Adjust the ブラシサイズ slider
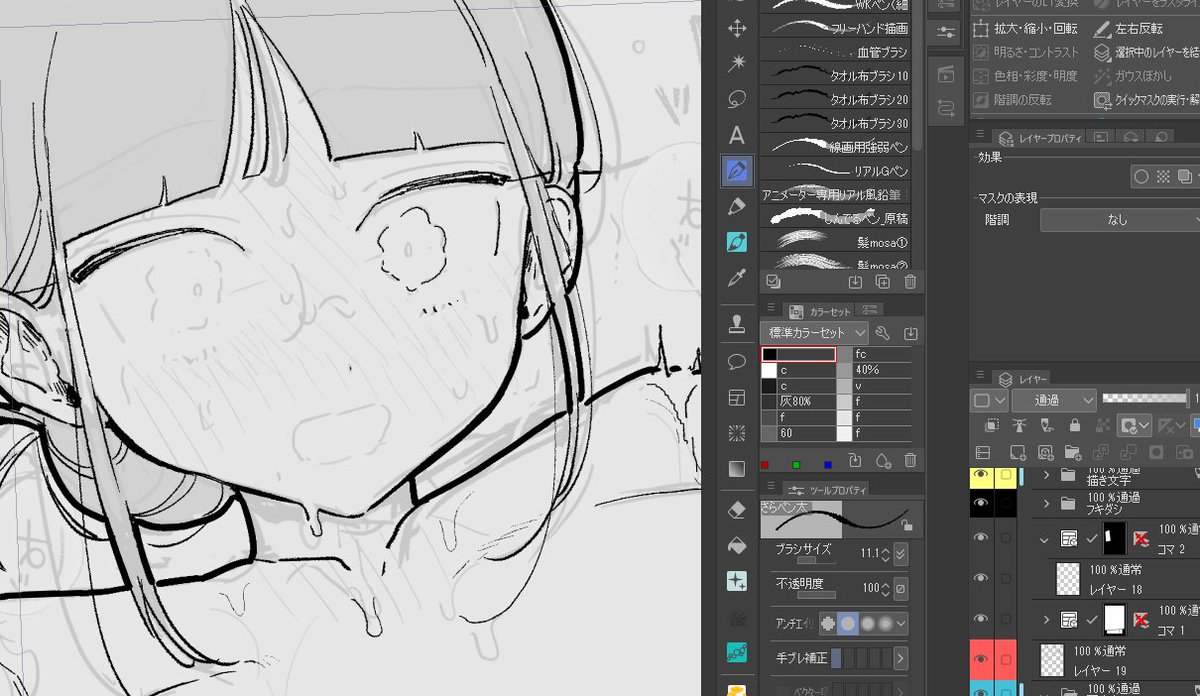 tap(815, 562)
